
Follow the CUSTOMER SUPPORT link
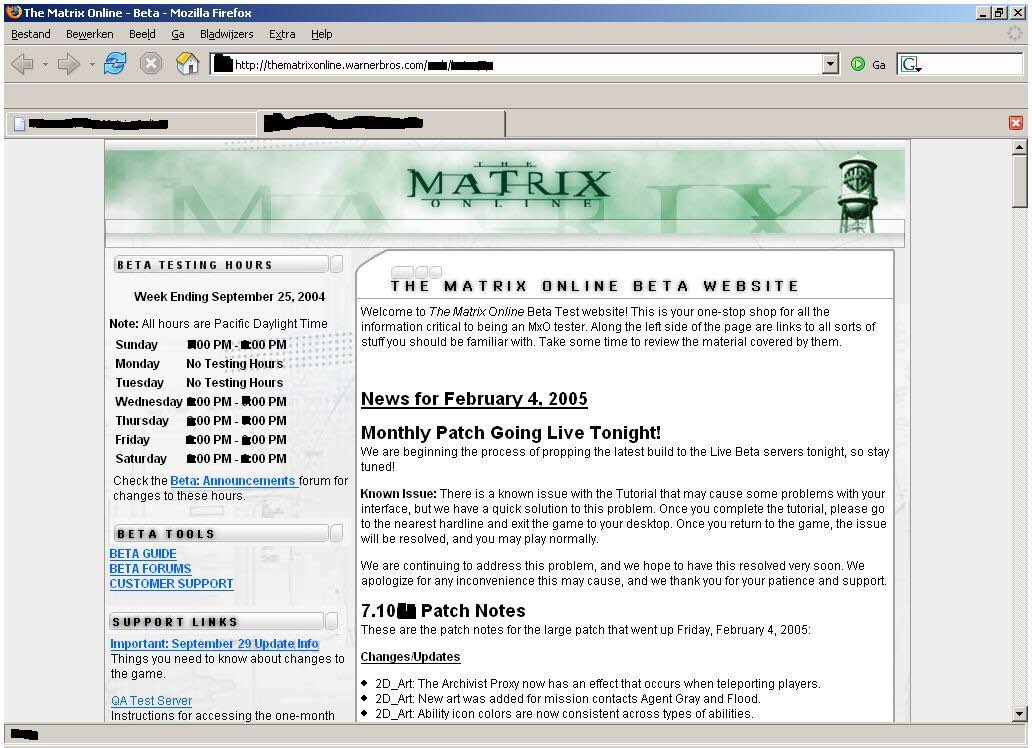[x=171, y=584]
